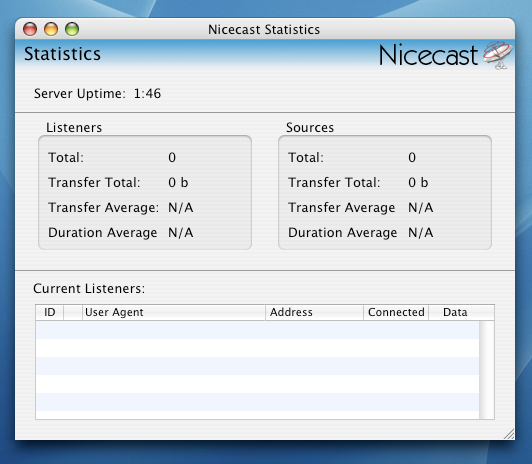Sort by the Connected column header
Viewport: 532px width, 464px height.
point(396,312)
